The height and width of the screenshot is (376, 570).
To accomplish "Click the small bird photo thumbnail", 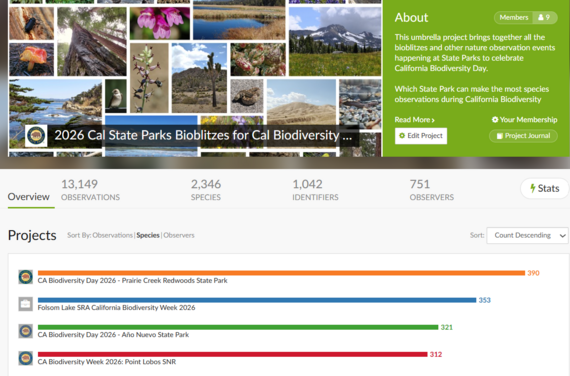I will point(116,96).
